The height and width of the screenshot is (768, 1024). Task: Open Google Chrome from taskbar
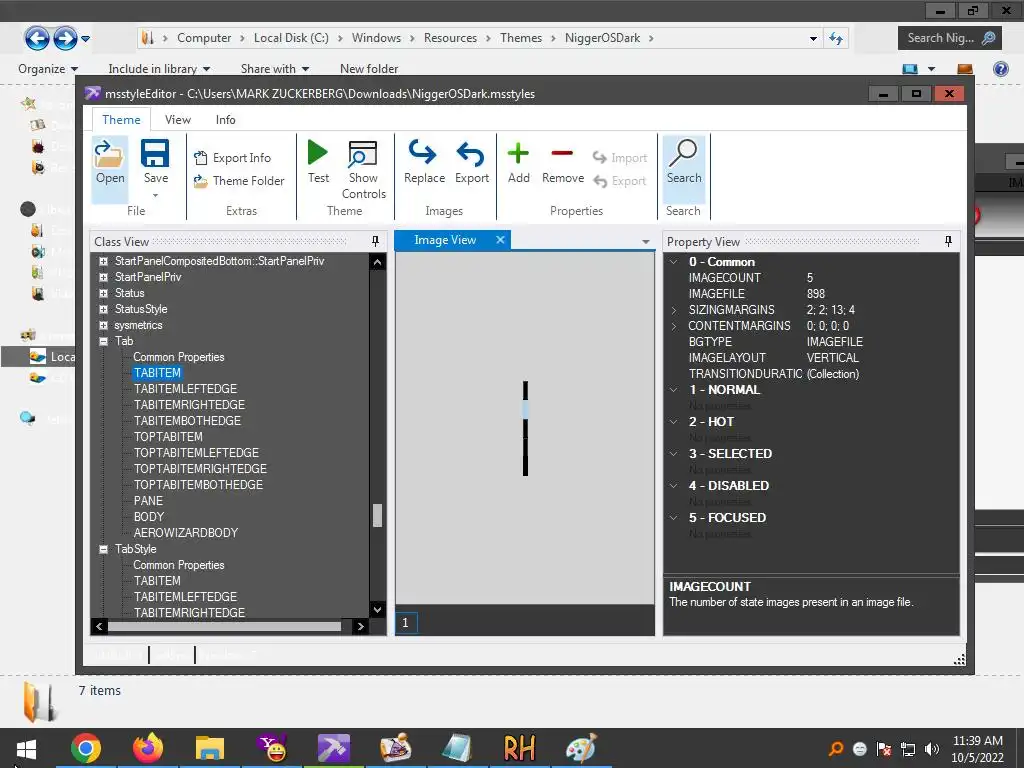(86, 748)
